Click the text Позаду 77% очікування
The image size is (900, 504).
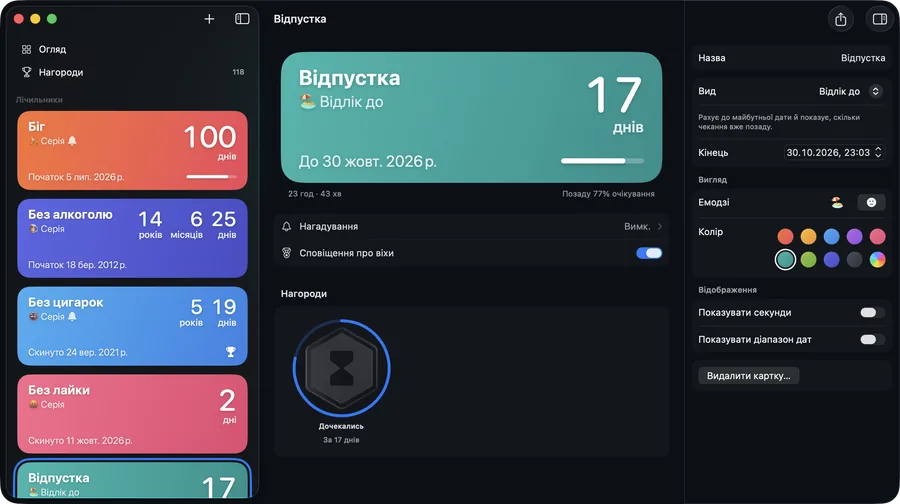608,194
